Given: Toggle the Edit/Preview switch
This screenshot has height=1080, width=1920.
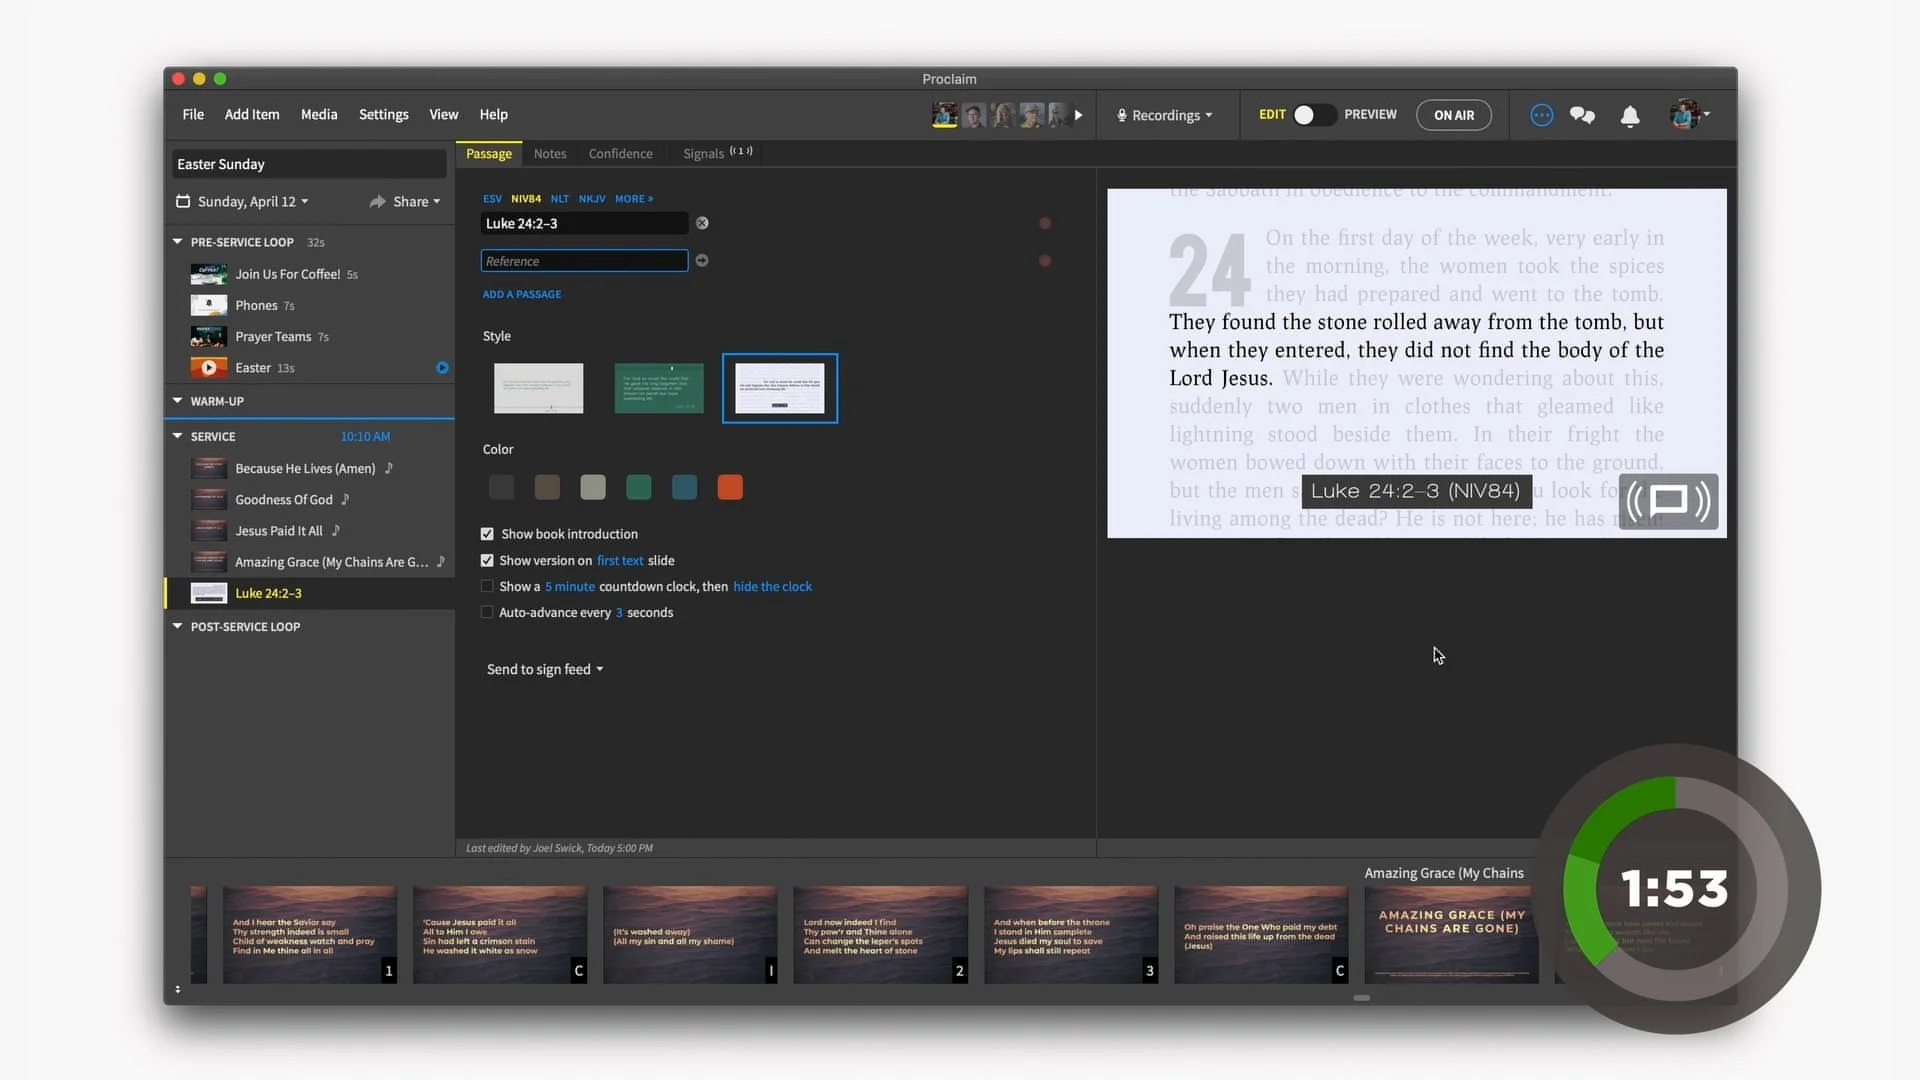Looking at the screenshot, I should point(1313,115).
